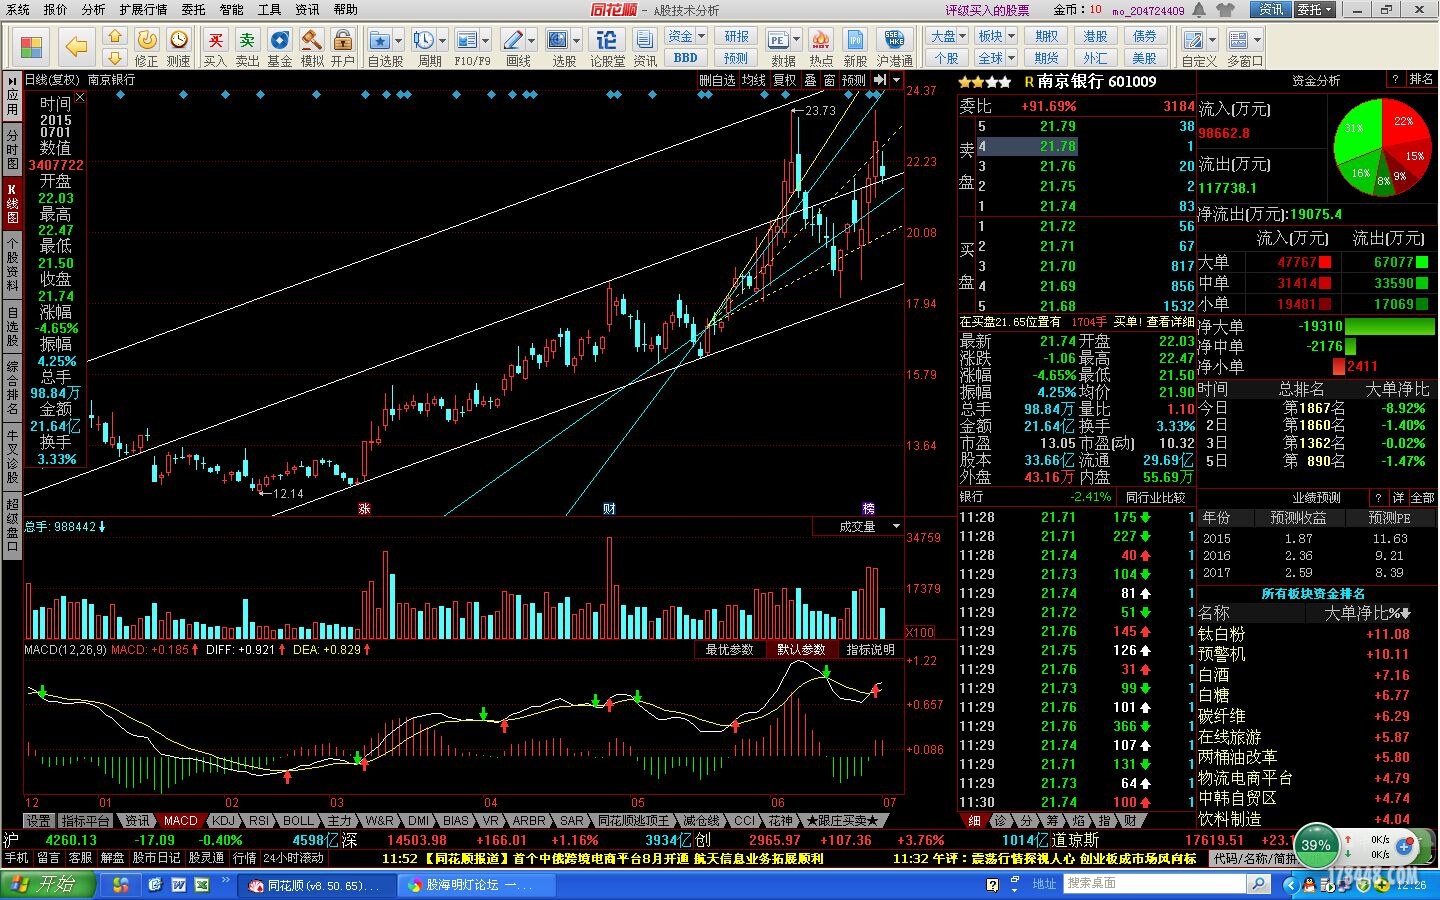Click the 周期 period clock icon
1440x900 pixels.
point(424,40)
